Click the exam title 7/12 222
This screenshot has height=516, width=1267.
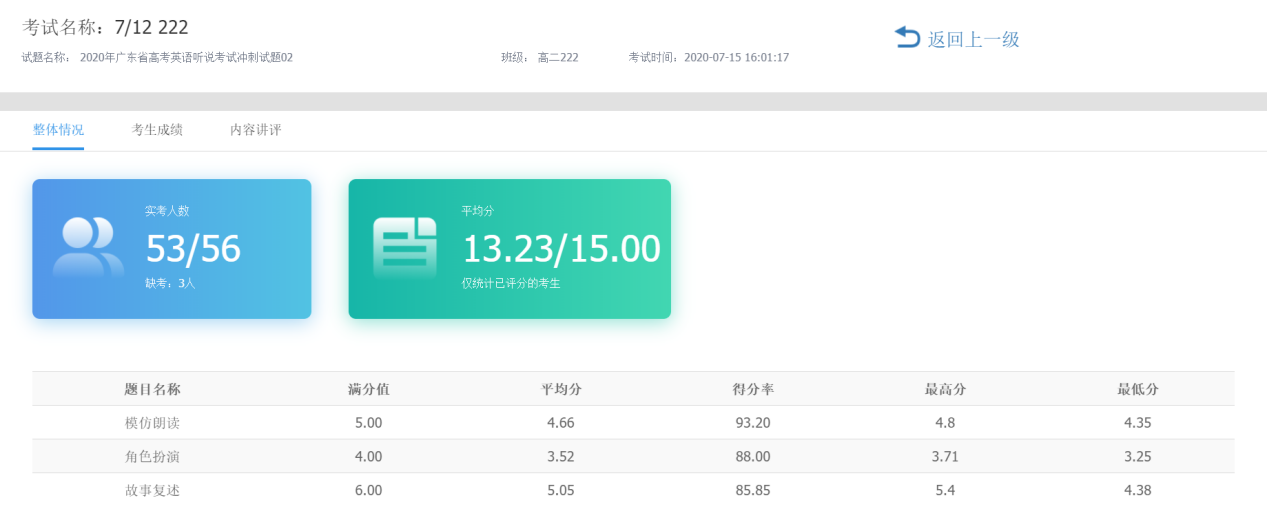point(151,27)
